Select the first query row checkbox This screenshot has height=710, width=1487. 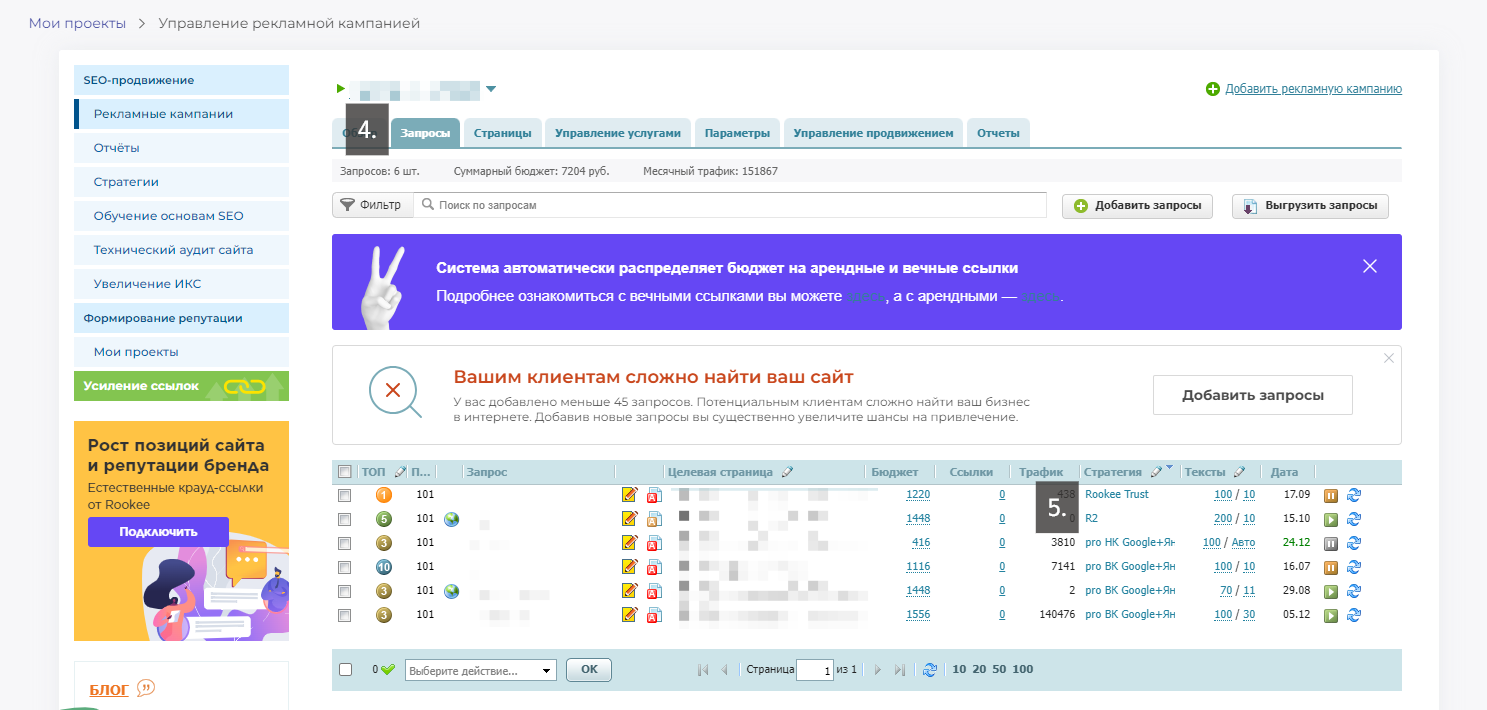(344, 494)
